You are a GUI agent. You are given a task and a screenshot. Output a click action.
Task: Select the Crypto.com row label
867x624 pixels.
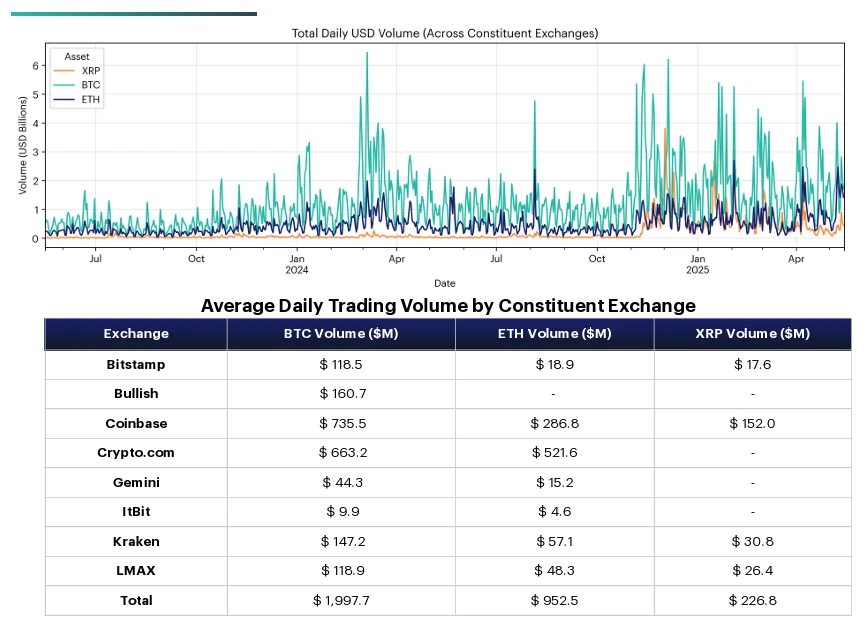[136, 452]
